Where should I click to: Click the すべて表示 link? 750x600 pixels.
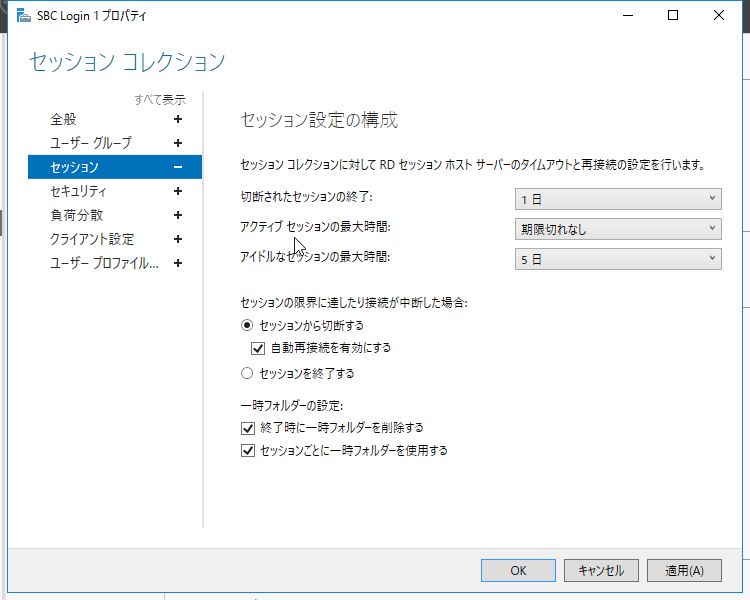(160, 100)
